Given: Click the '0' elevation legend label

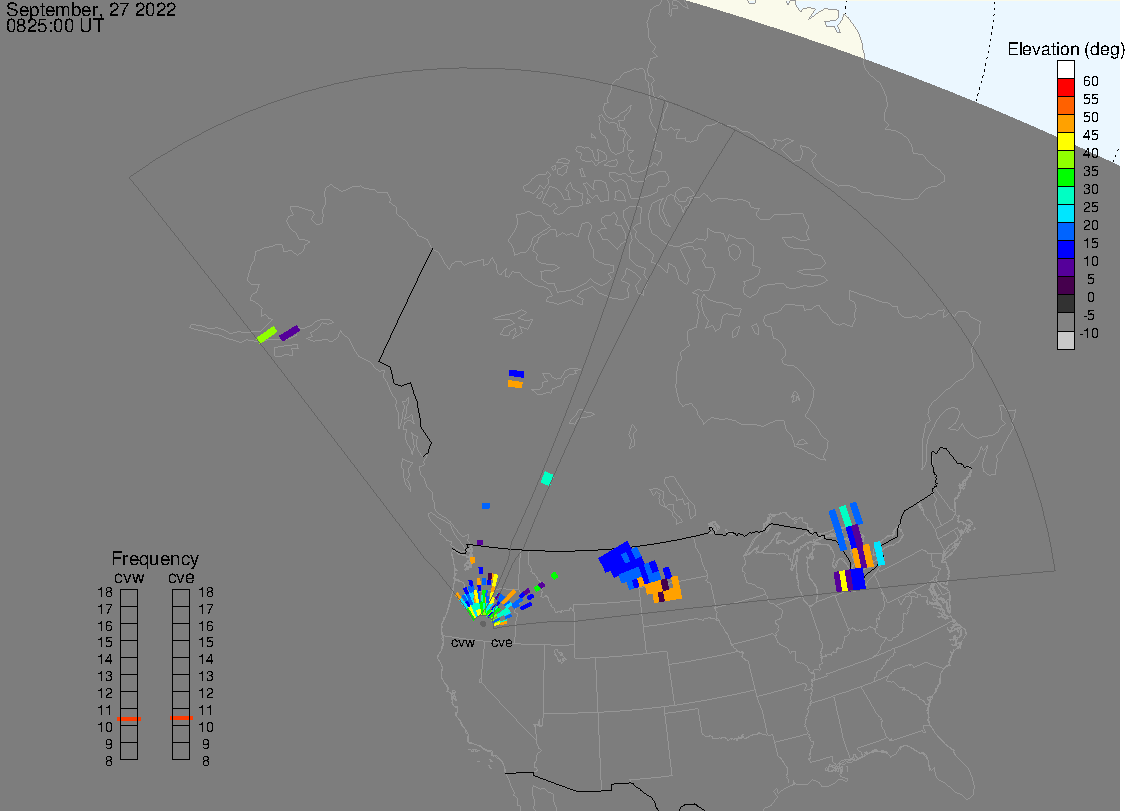Looking at the screenshot, I should [x=1091, y=297].
